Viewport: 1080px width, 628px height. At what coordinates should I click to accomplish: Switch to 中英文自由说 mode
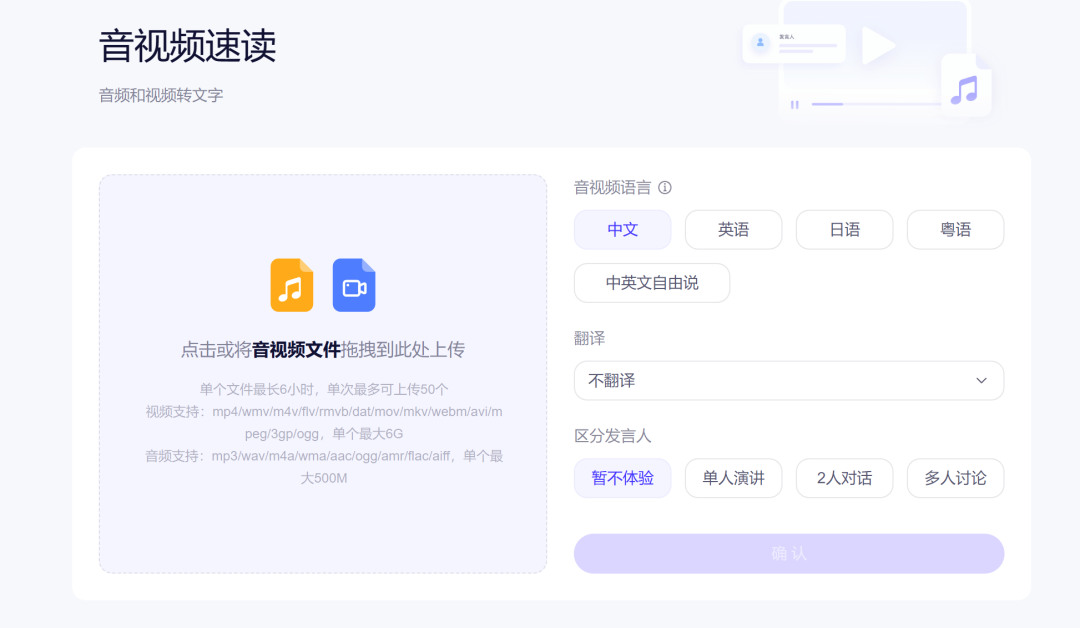click(651, 283)
